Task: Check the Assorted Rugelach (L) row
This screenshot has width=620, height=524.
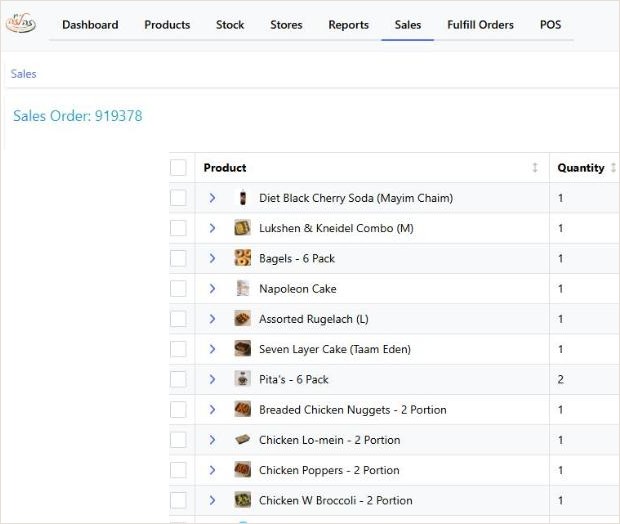Action: tap(178, 319)
